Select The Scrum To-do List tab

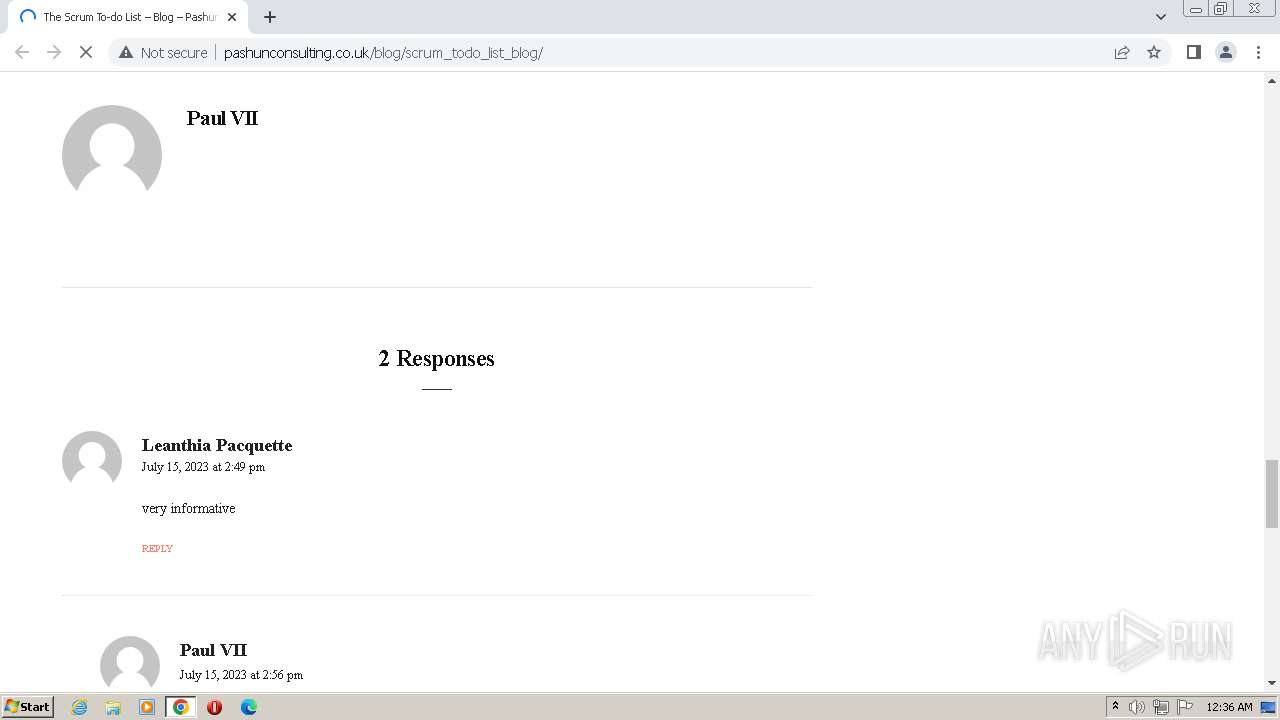[x=128, y=17]
